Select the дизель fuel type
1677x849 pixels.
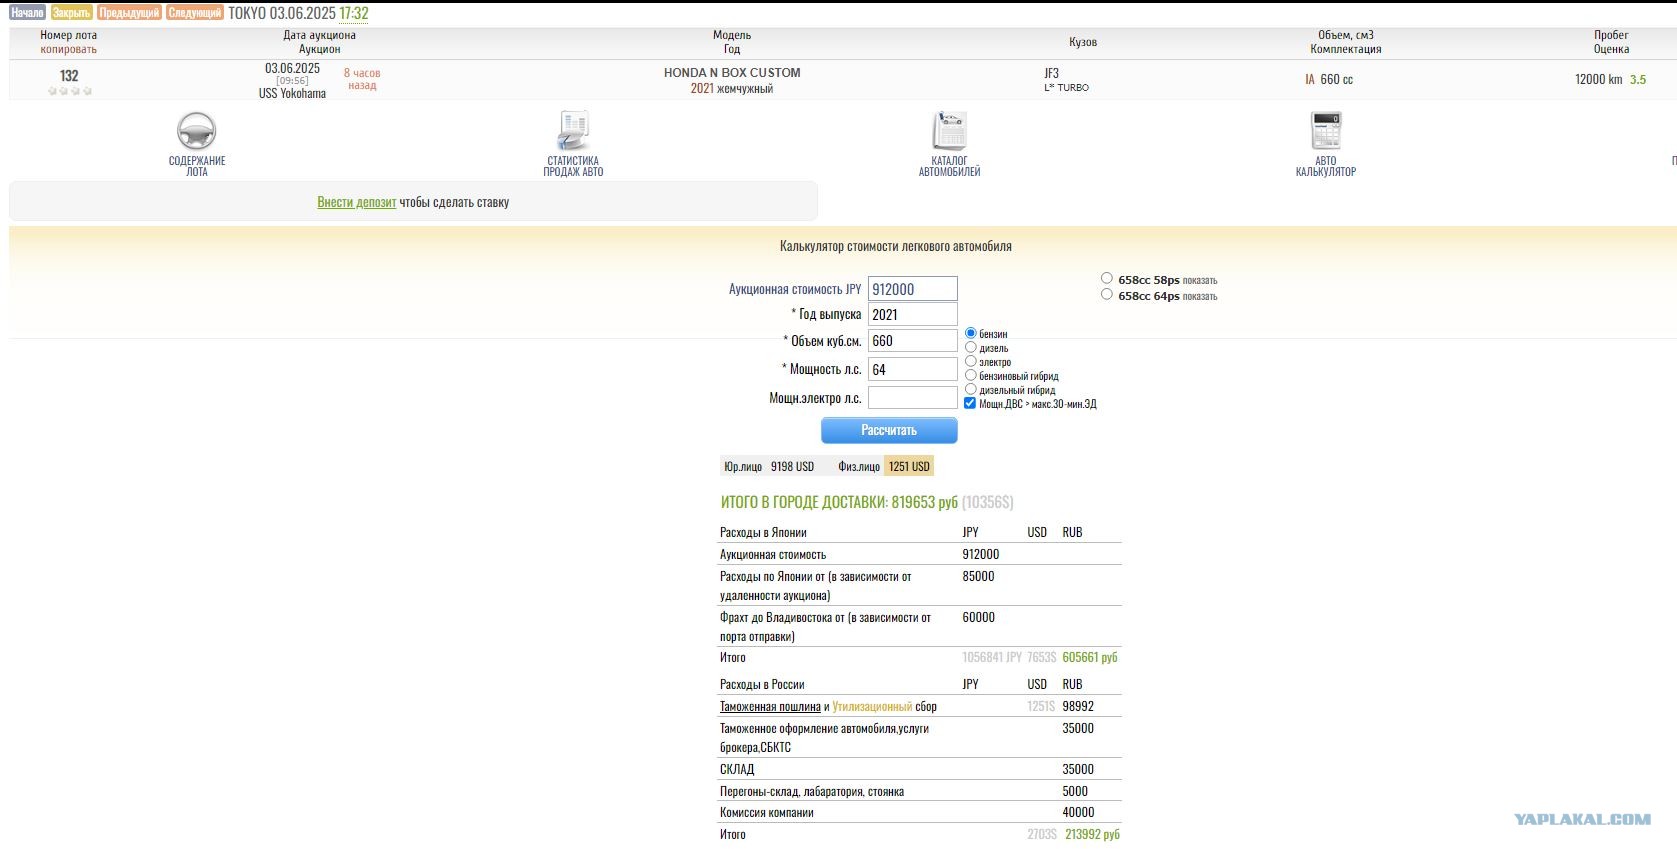[x=970, y=347]
